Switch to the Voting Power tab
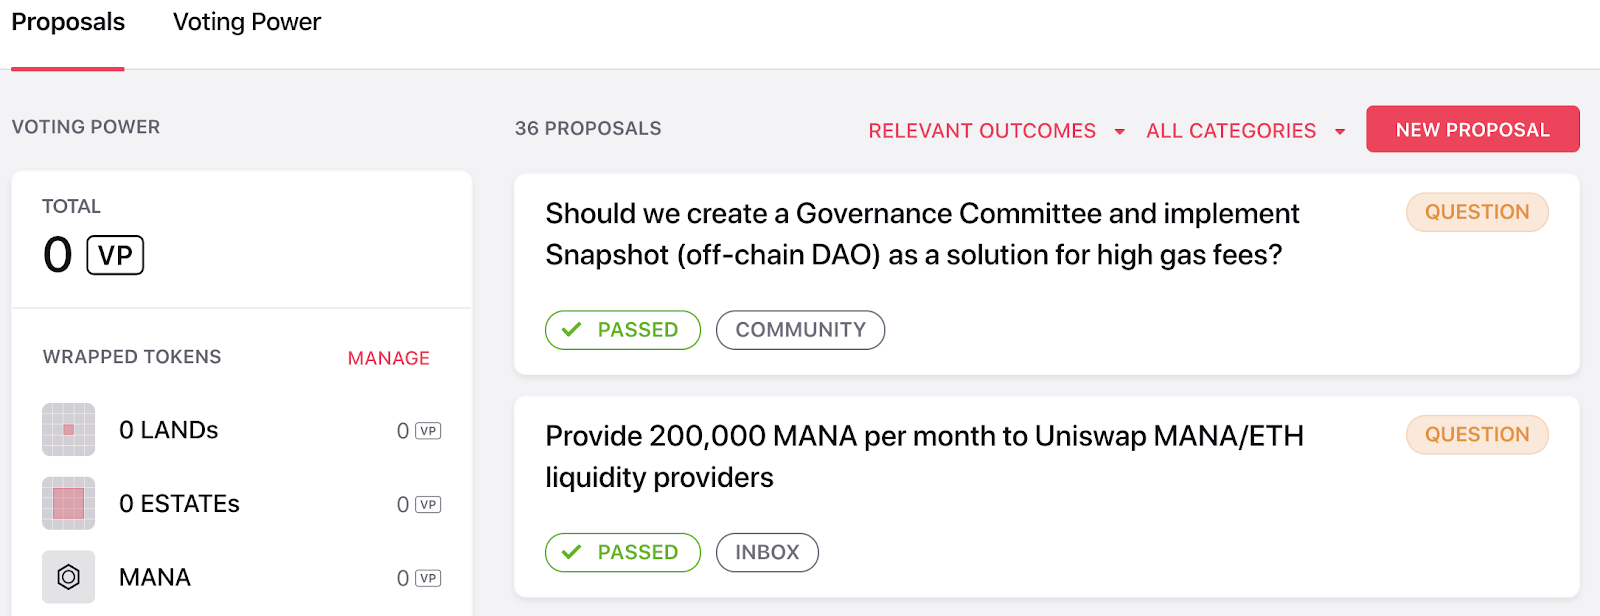Screen dimensions: 1600x616 [247, 22]
